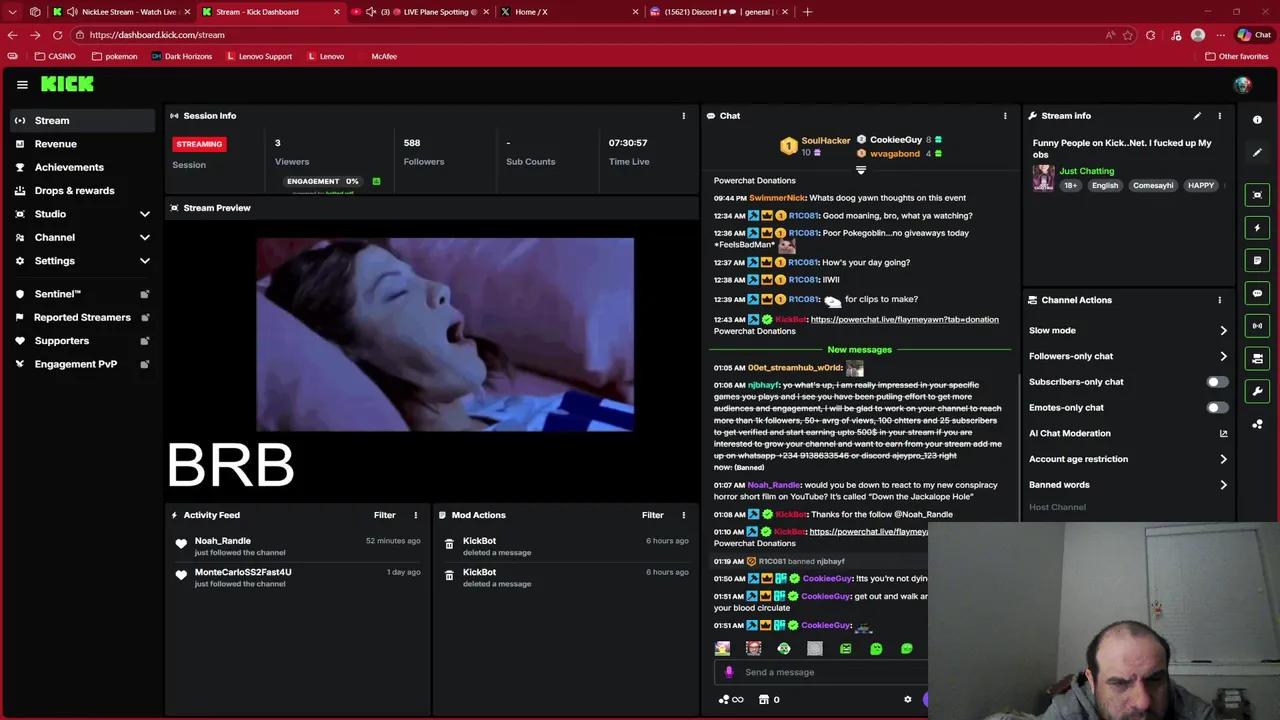This screenshot has width=1280, height=720.
Task: Click the pencil icon in right rail
Action: coord(1257,153)
